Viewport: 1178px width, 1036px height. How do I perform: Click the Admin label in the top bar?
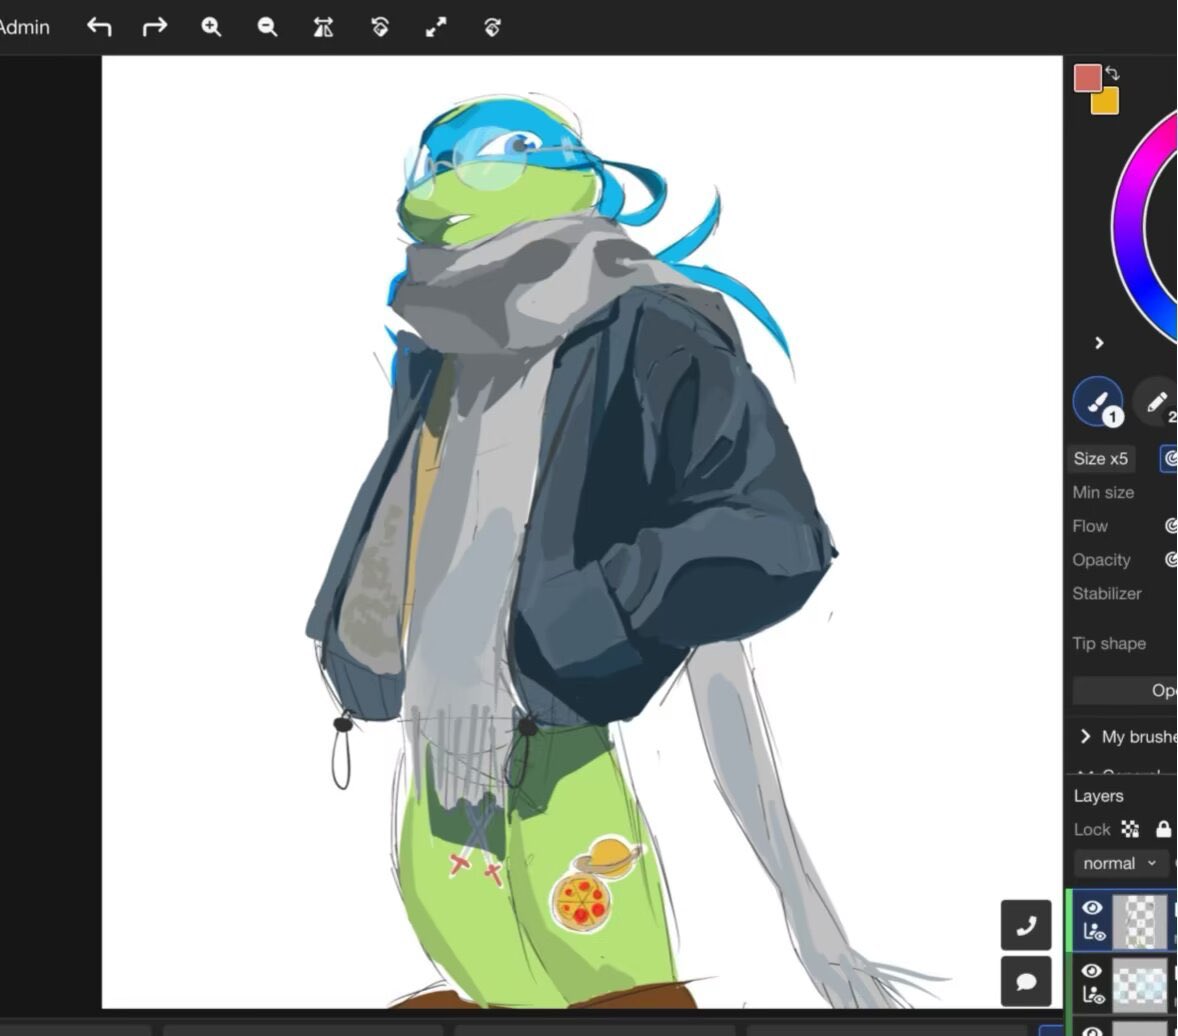24,27
